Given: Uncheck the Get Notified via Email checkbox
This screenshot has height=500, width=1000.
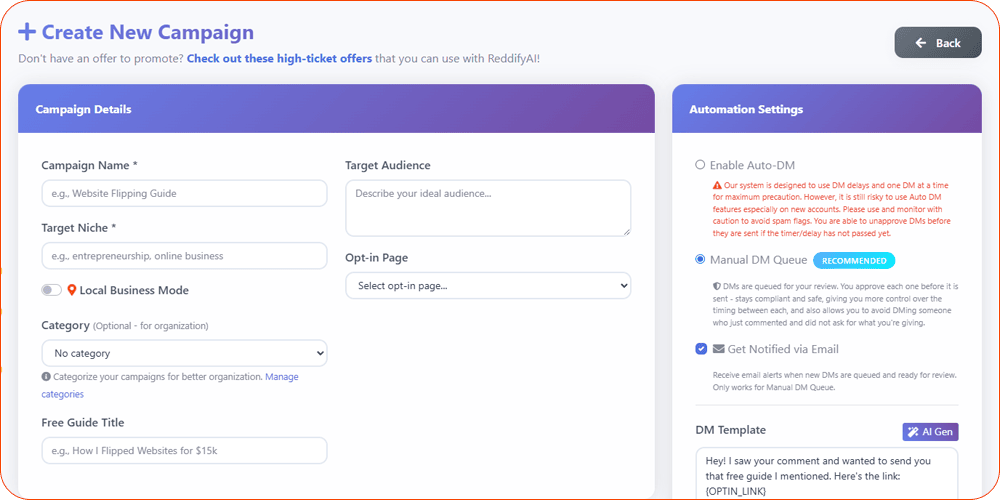Looking at the screenshot, I should [701, 349].
